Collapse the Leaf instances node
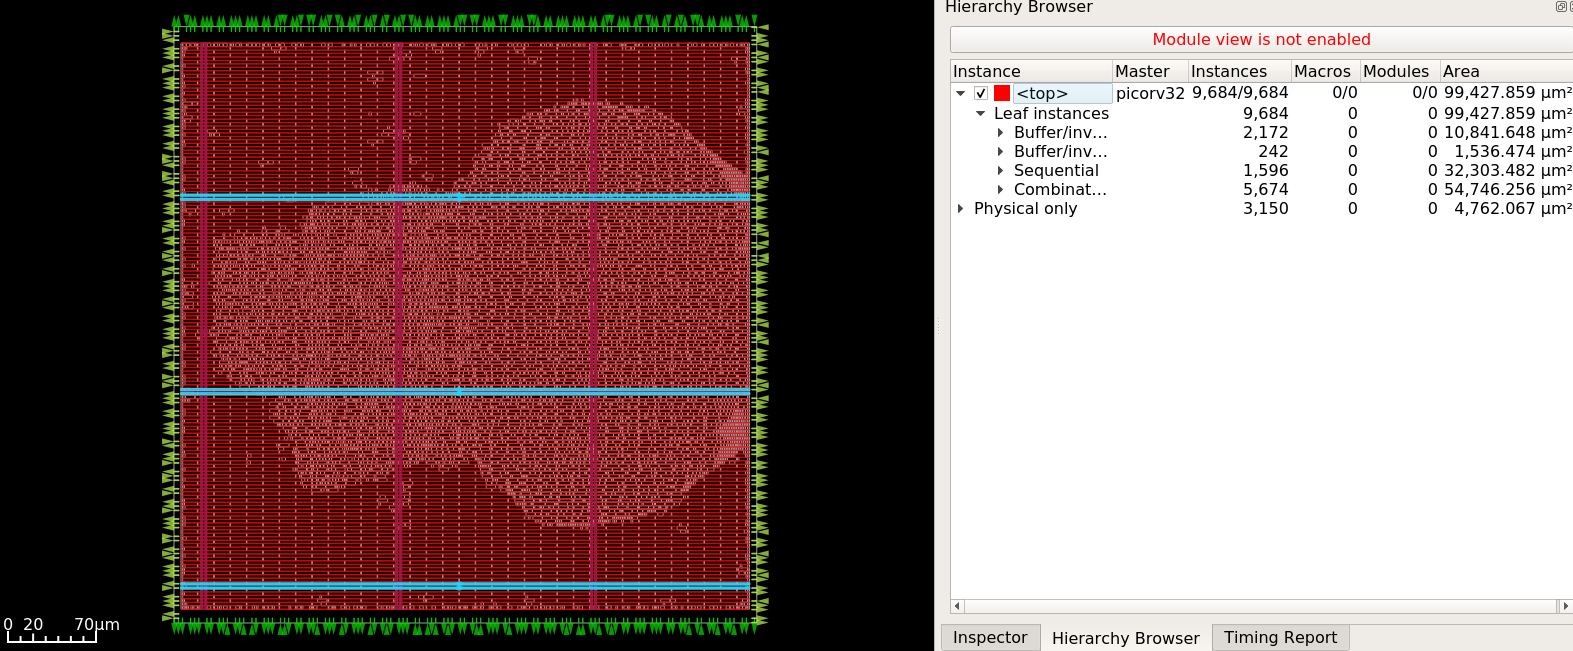This screenshot has width=1573, height=651. click(981, 113)
